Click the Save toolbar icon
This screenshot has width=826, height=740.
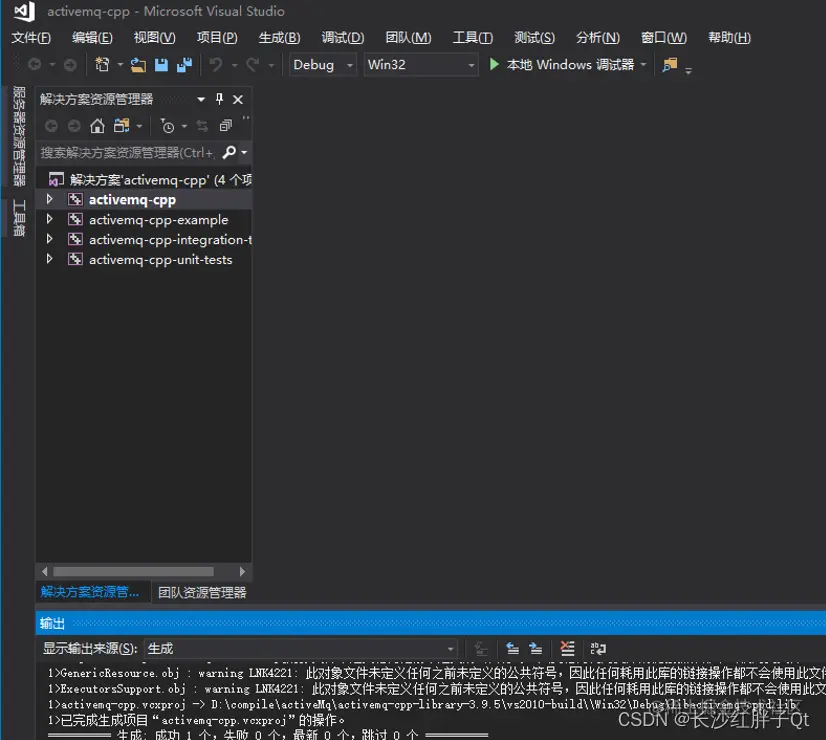click(161, 65)
